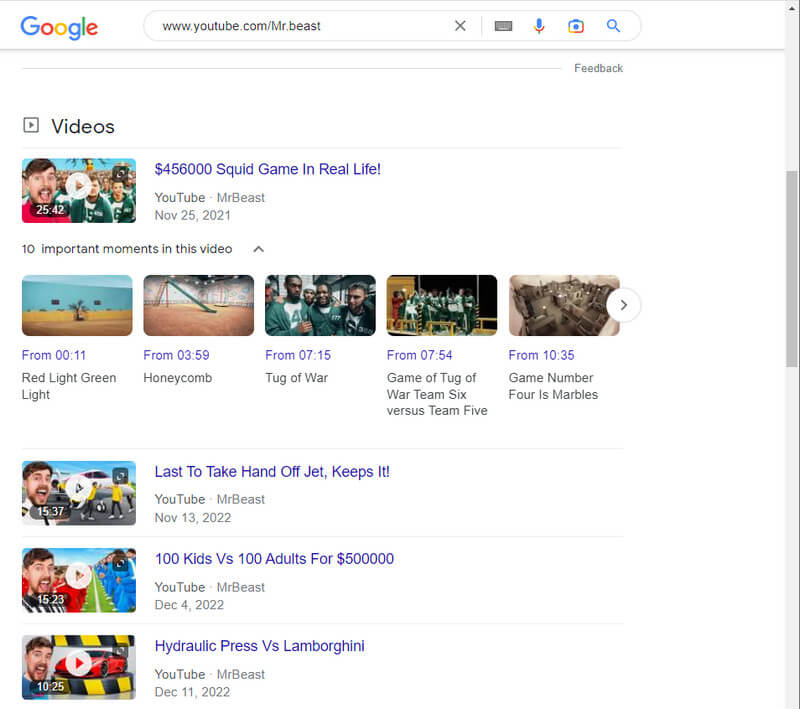This screenshot has height=709, width=800.
Task: Run search with the magnifying glass icon
Action: [613, 26]
